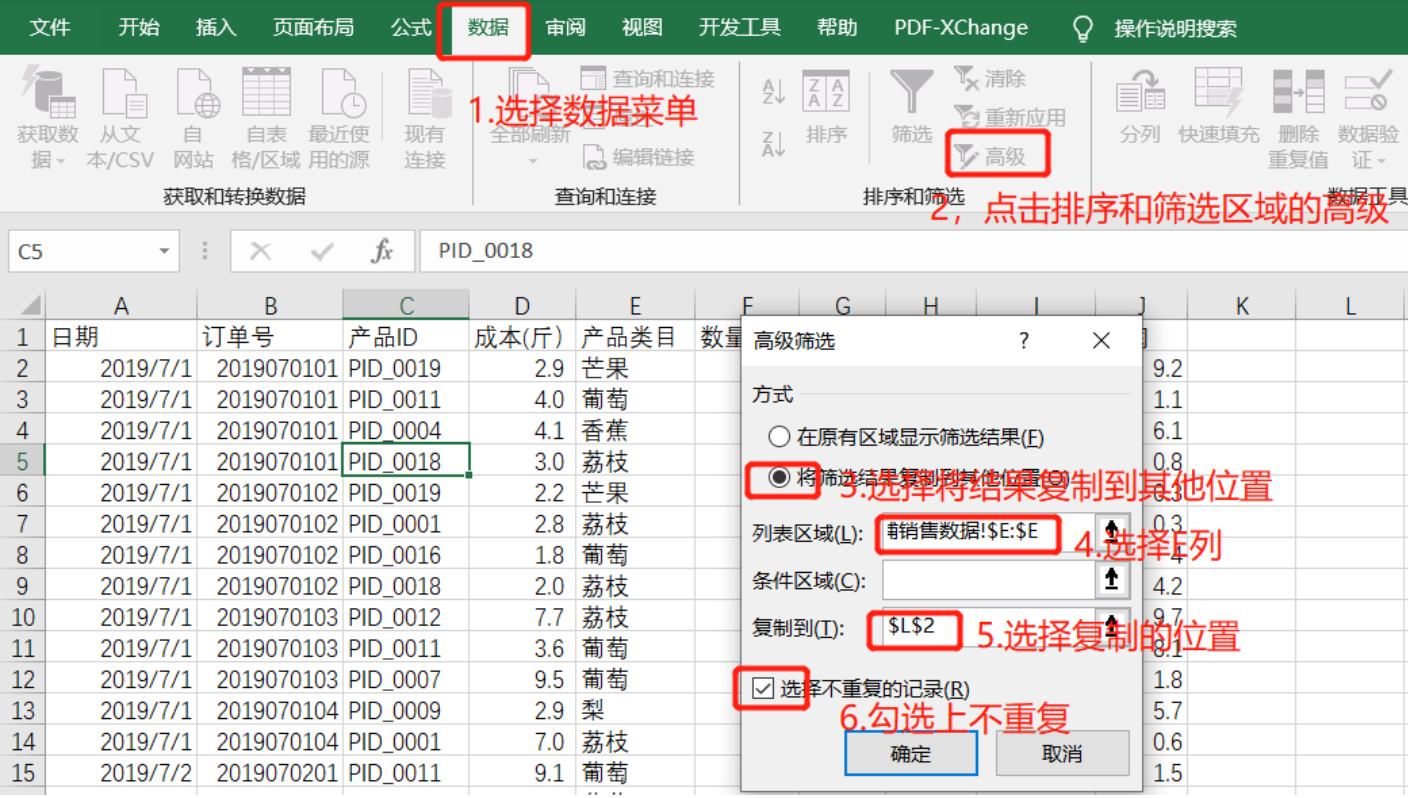Switch to the 页面布局 ribbon tab
This screenshot has height=798, width=1408.
point(313,27)
